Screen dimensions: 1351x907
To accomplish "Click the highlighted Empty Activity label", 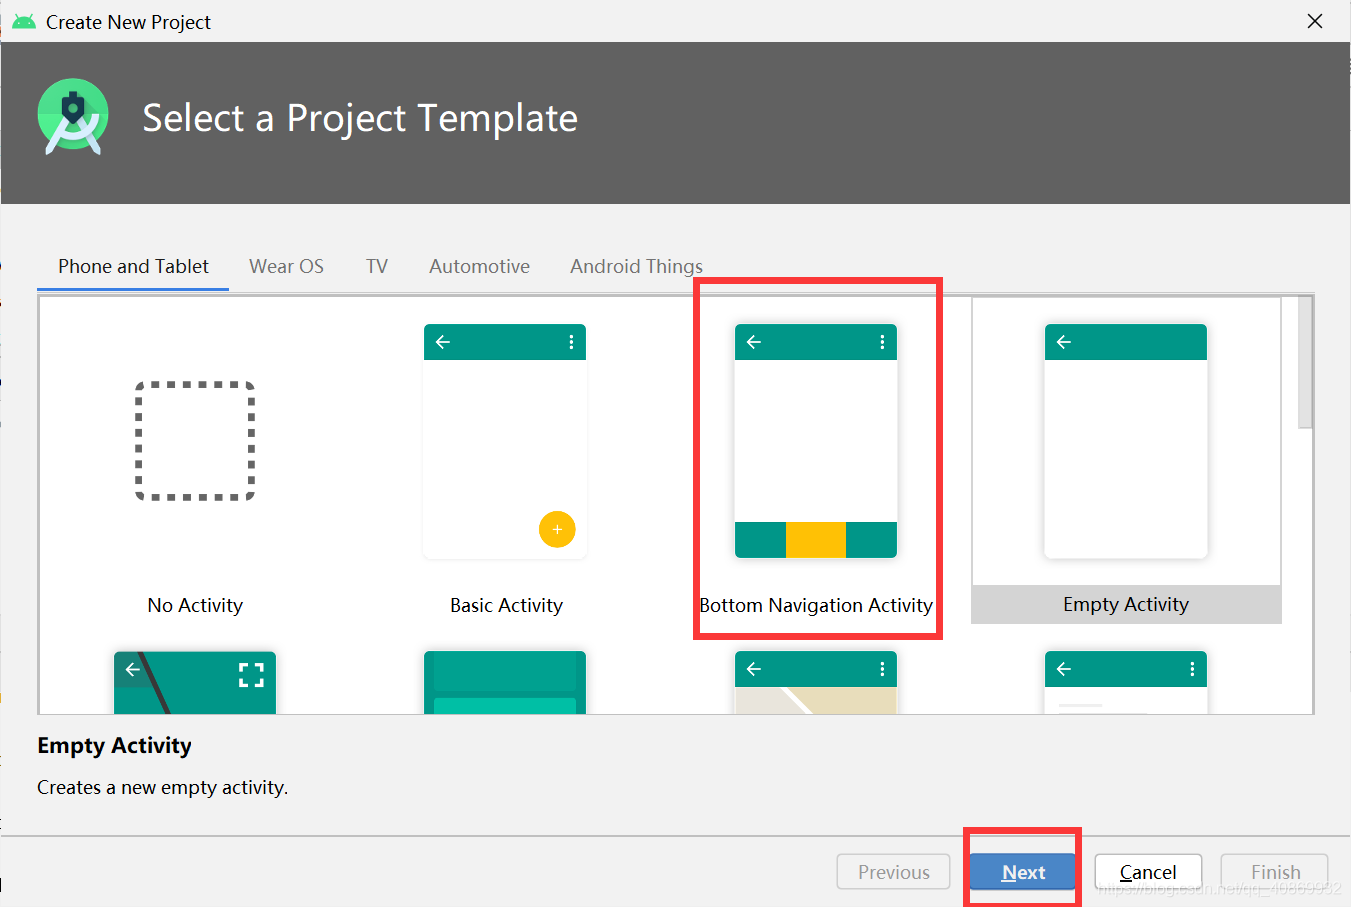I will [x=1126, y=604].
